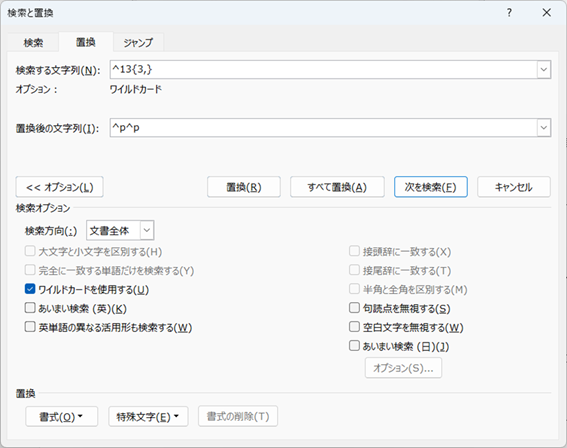The image size is (567, 448).
Task: Click the 次を検索 button
Action: point(431,187)
